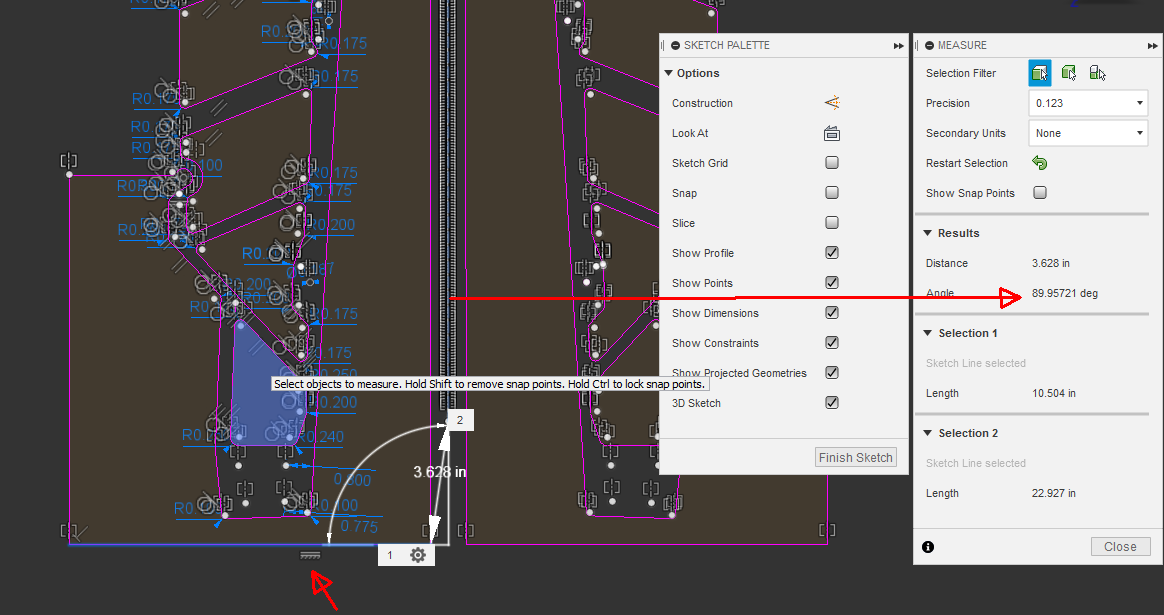Open the Precision dropdown

[x=1087, y=102]
